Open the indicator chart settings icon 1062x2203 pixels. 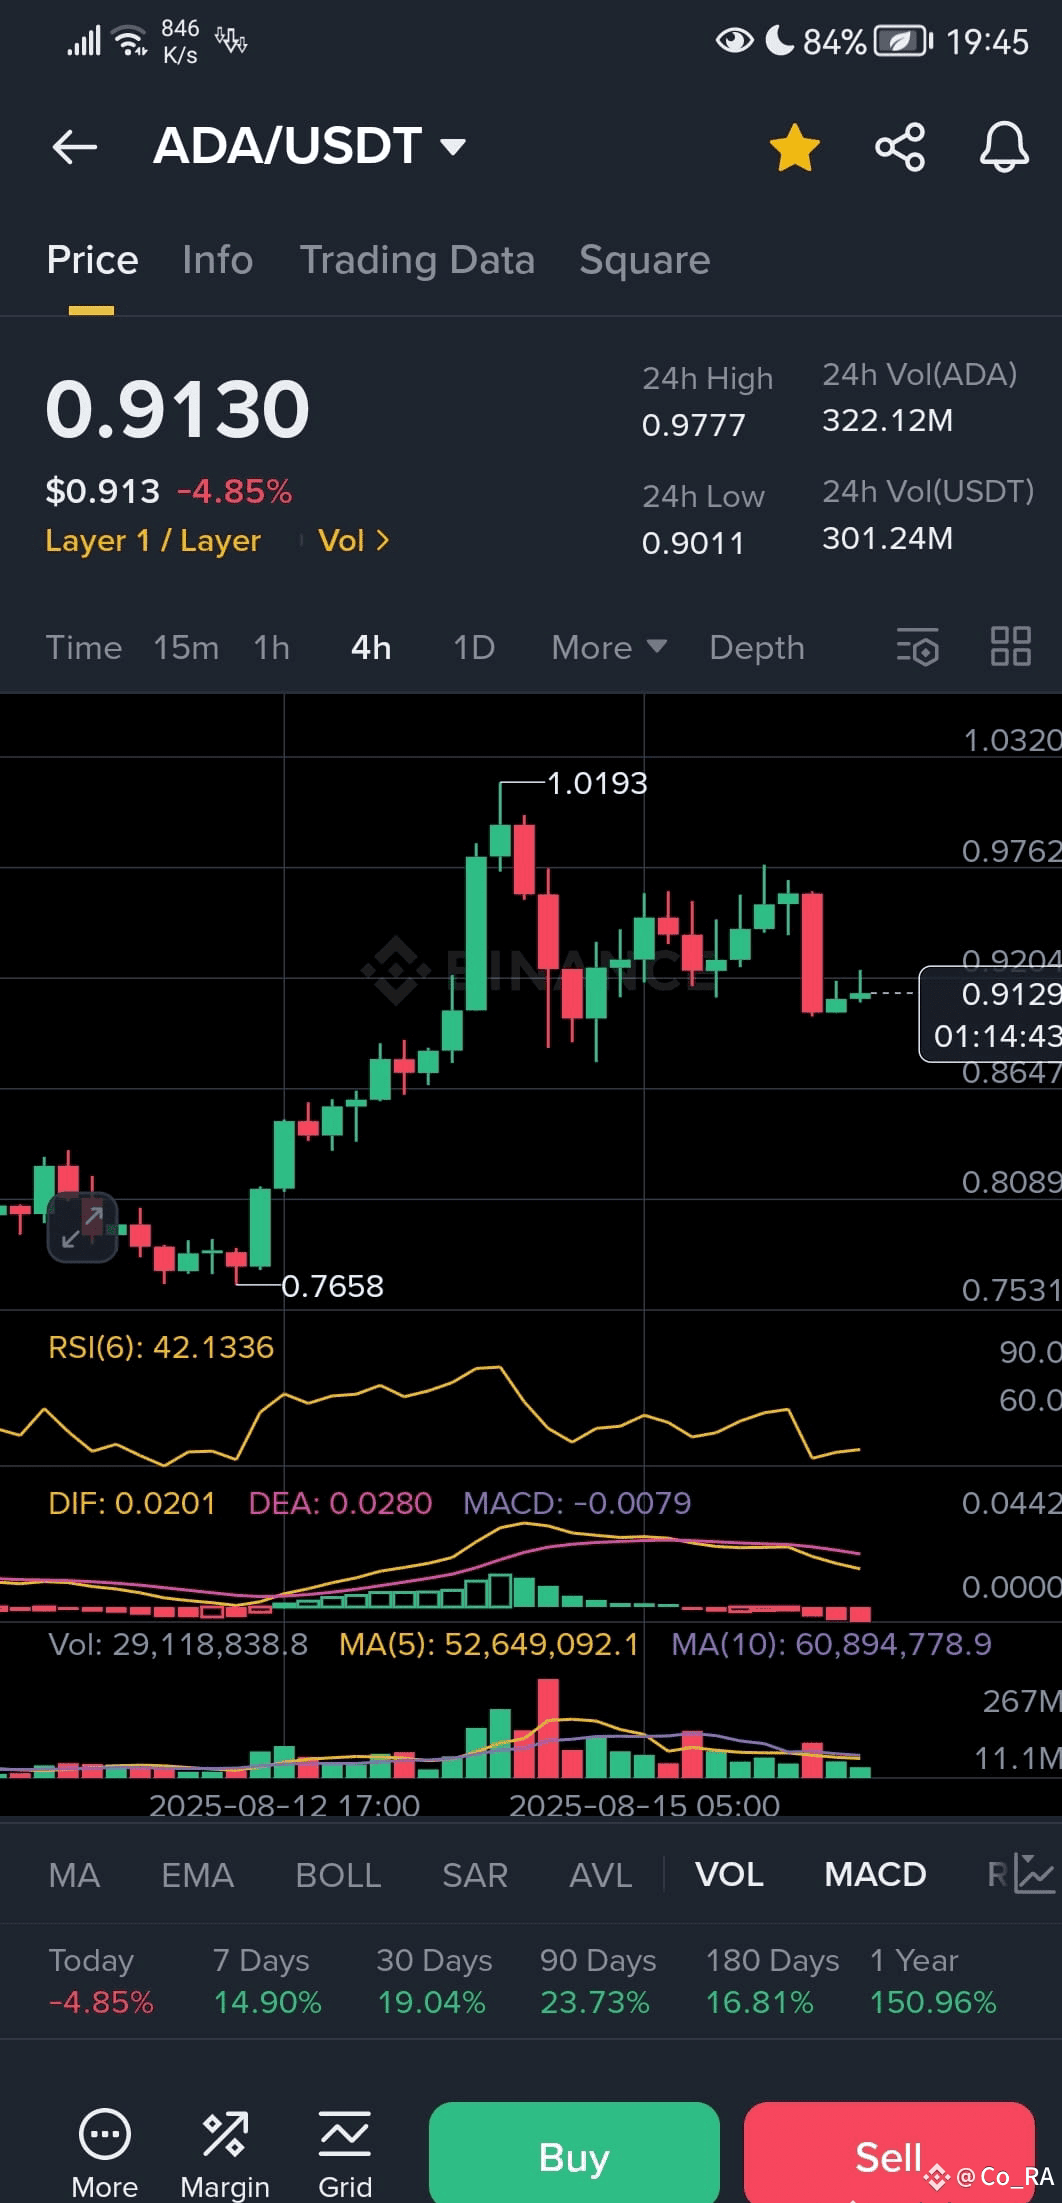1035,1874
